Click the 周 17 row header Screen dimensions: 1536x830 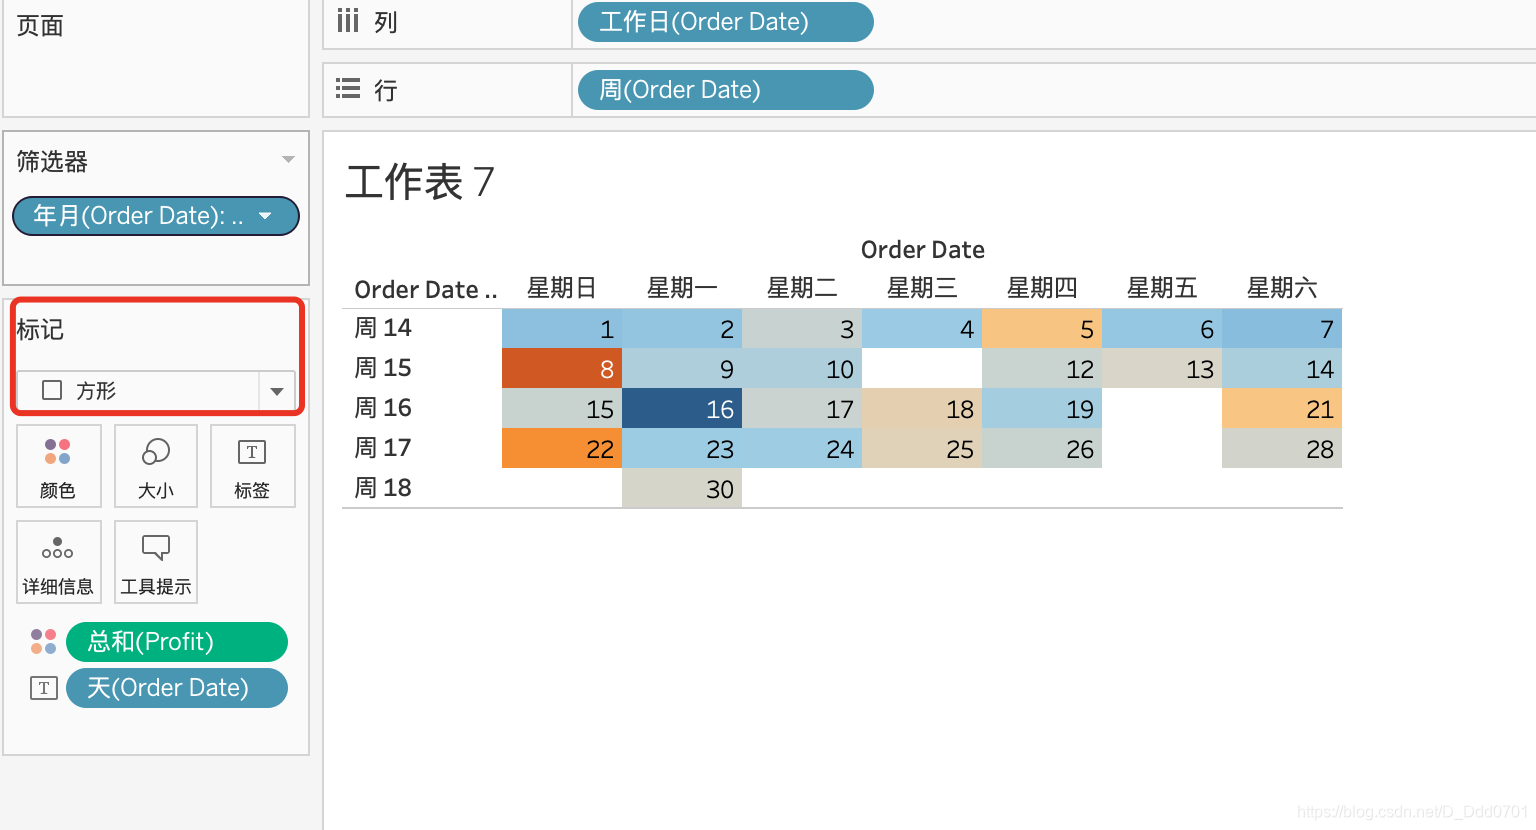(x=383, y=448)
